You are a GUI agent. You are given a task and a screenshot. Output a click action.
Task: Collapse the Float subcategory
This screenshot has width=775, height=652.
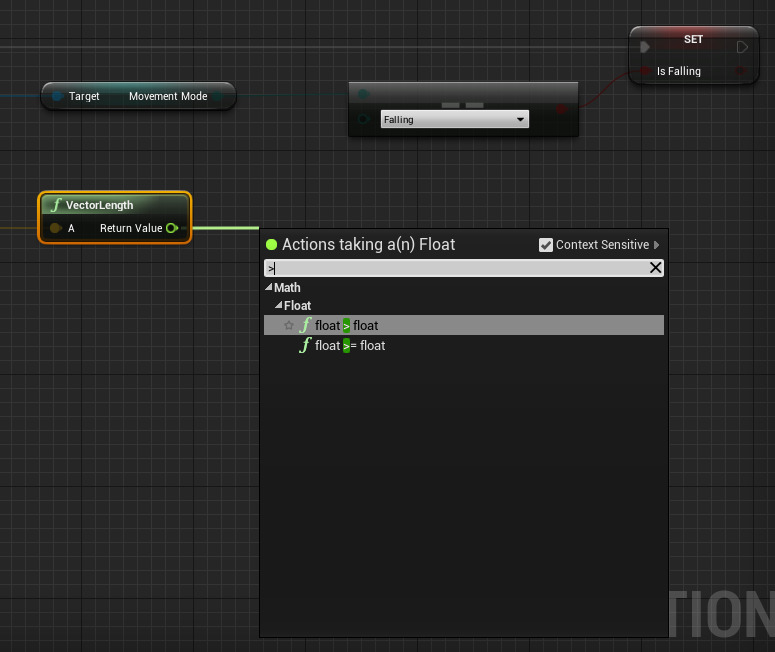[x=278, y=305]
